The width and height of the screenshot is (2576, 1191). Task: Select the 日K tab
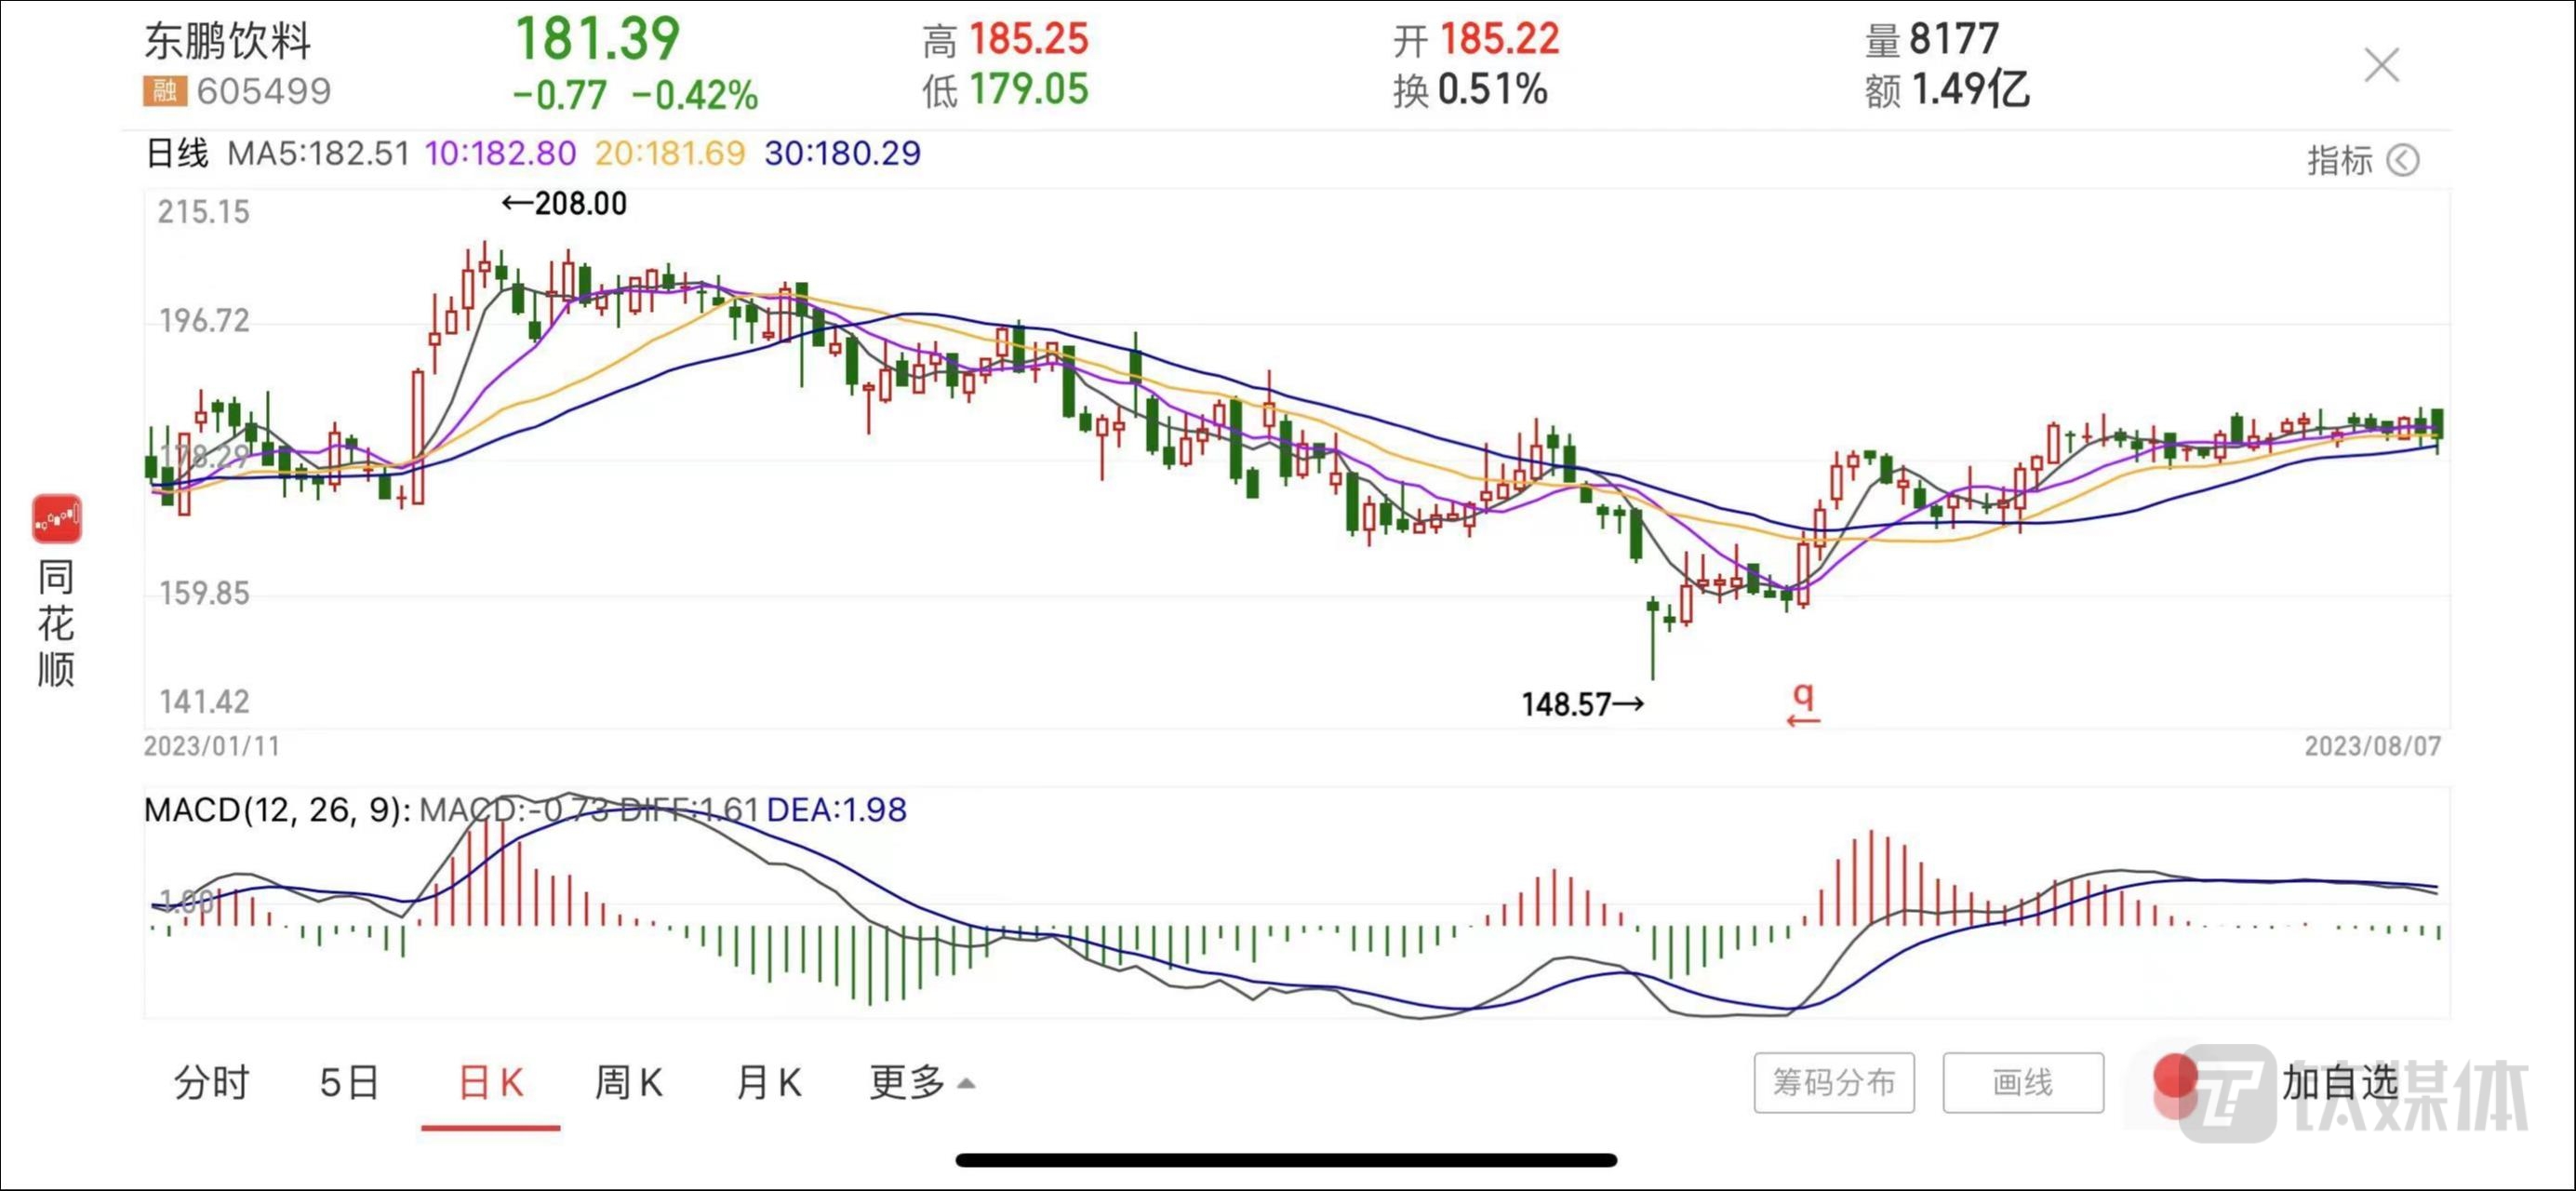click(490, 1082)
